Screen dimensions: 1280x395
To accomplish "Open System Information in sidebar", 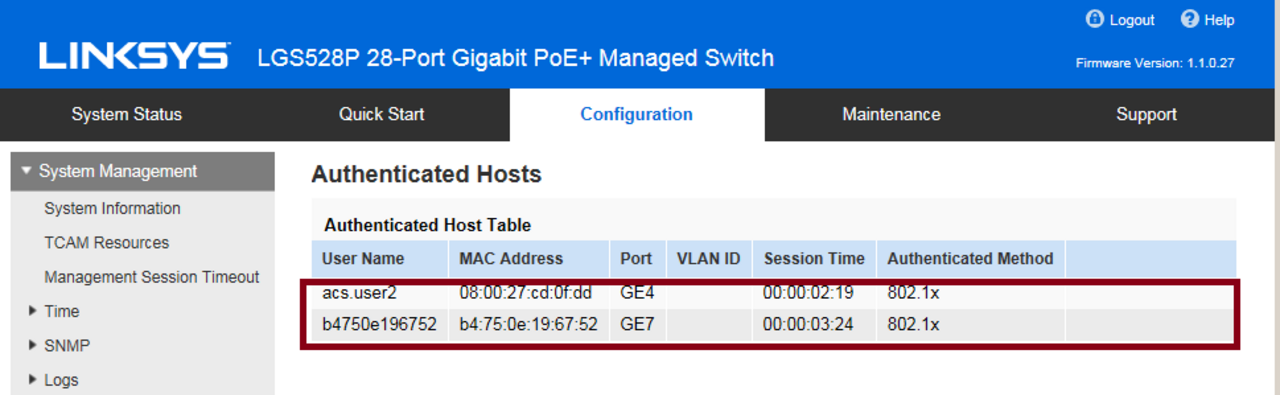I will click(112, 208).
